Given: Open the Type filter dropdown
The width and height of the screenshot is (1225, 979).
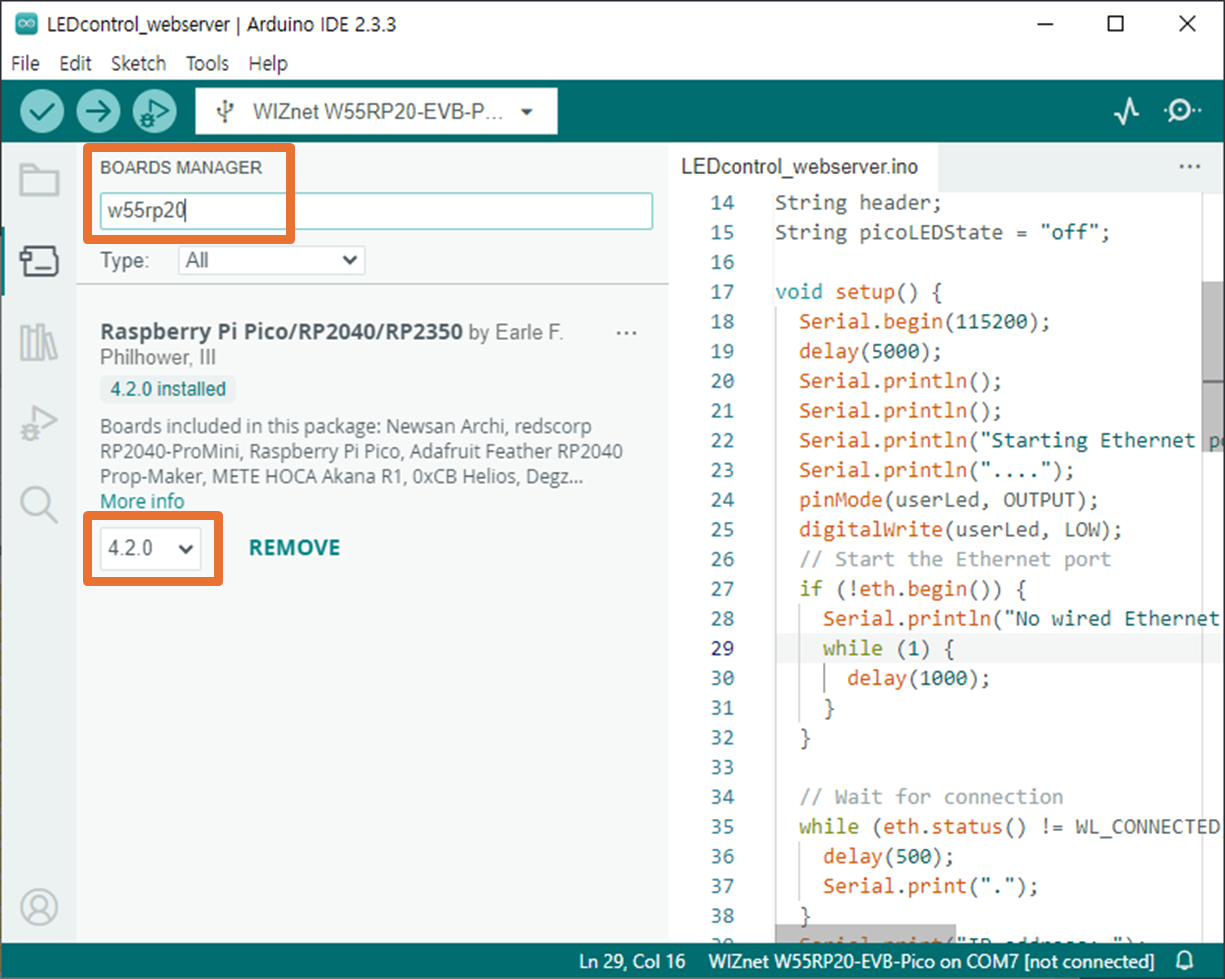Looking at the screenshot, I should pos(272,261).
